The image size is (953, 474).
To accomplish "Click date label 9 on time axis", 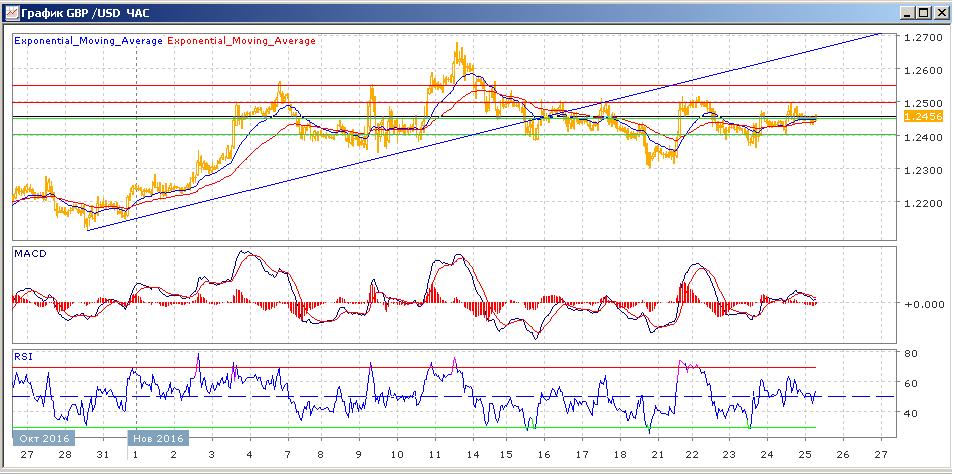I will coord(359,455).
